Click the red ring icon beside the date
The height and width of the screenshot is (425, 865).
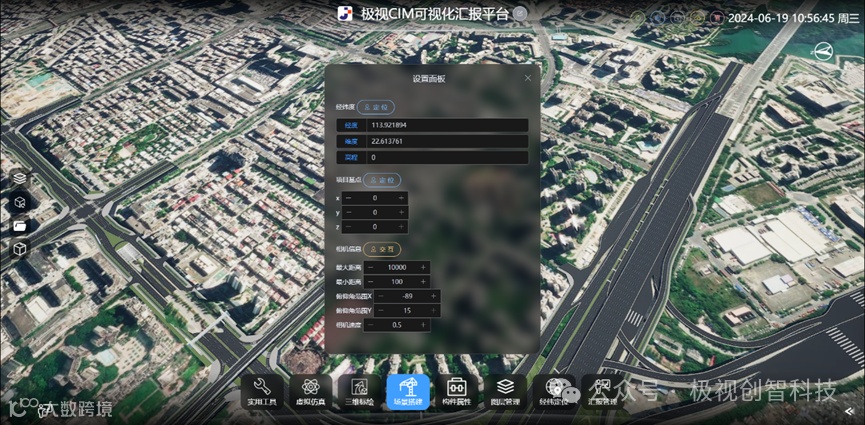coord(718,18)
